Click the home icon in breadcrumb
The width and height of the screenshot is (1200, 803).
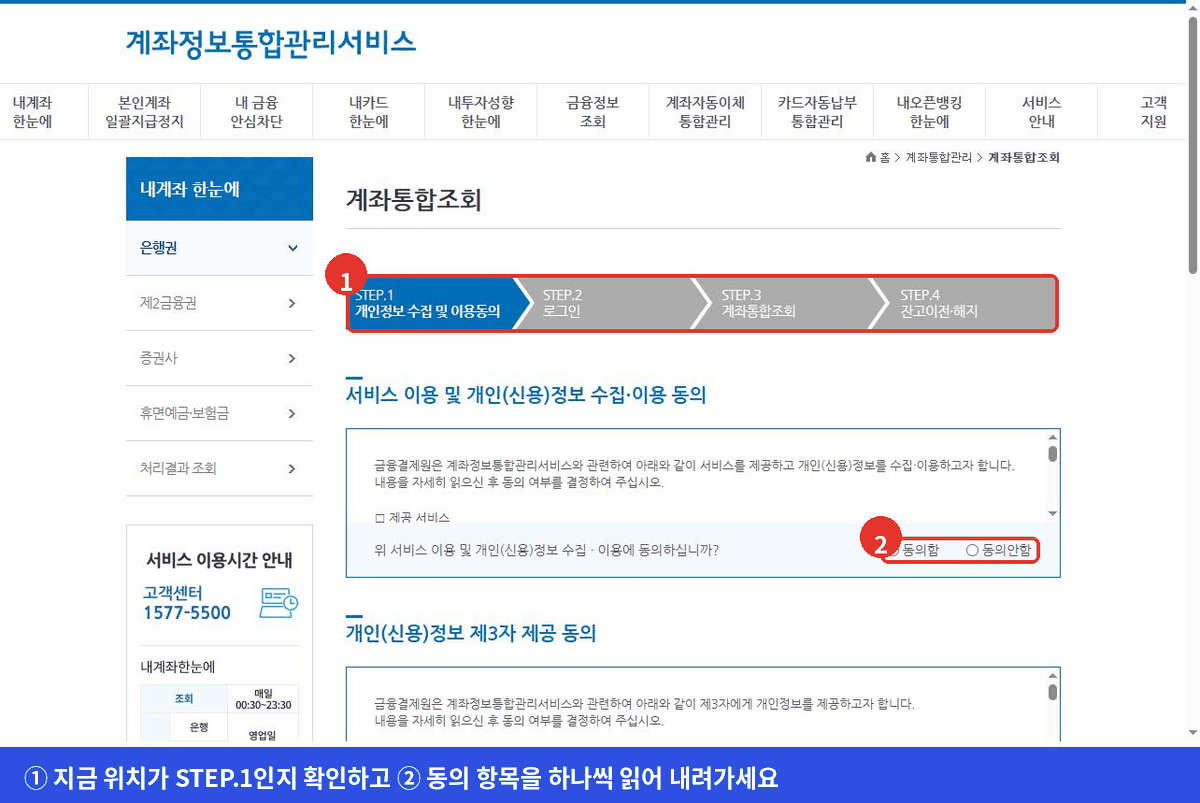click(x=871, y=158)
